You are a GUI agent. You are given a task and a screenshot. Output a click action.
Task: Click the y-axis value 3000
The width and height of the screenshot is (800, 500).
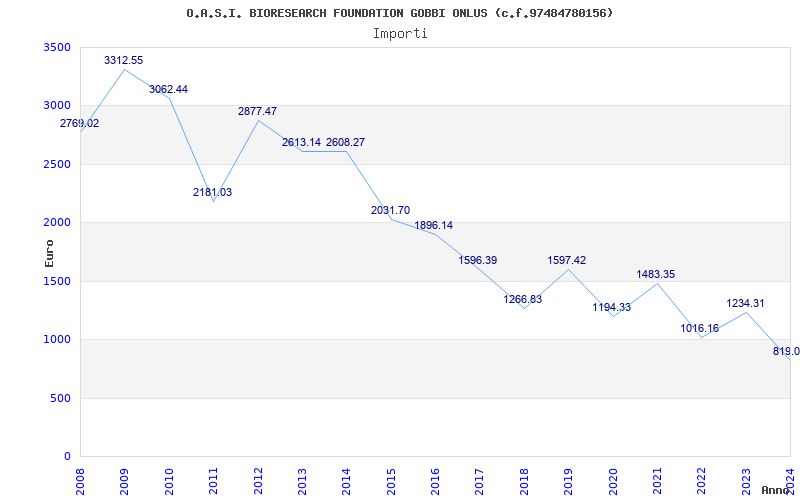57,106
